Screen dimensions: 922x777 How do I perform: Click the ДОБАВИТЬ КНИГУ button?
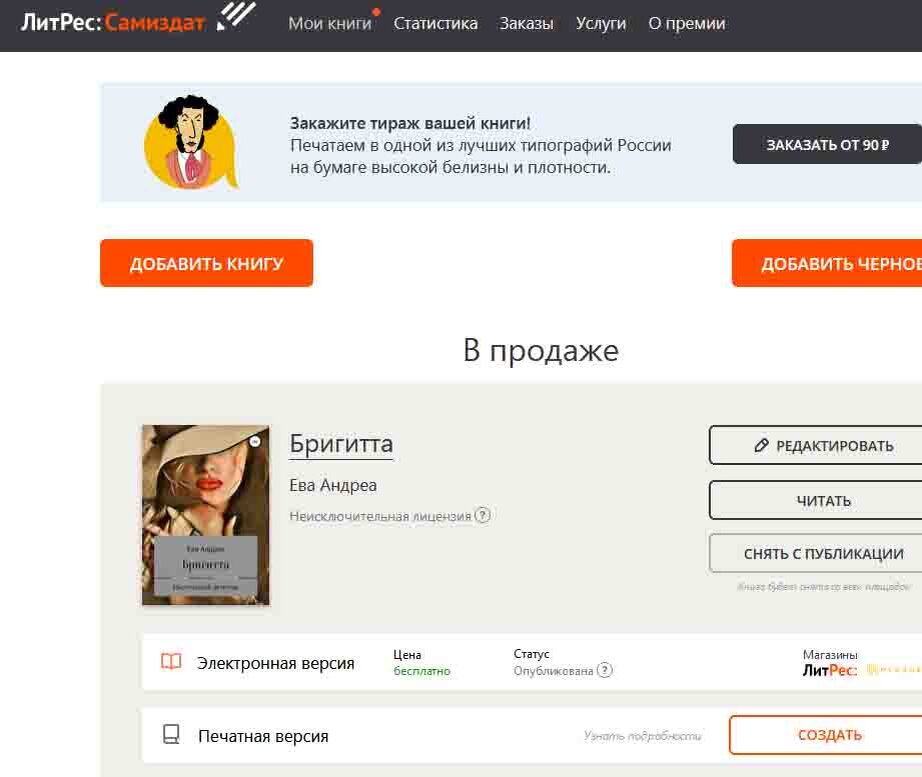coord(206,263)
